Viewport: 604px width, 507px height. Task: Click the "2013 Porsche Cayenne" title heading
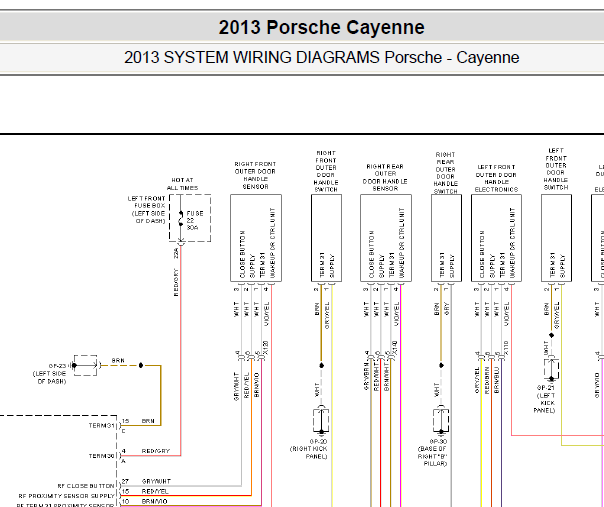(321, 27)
